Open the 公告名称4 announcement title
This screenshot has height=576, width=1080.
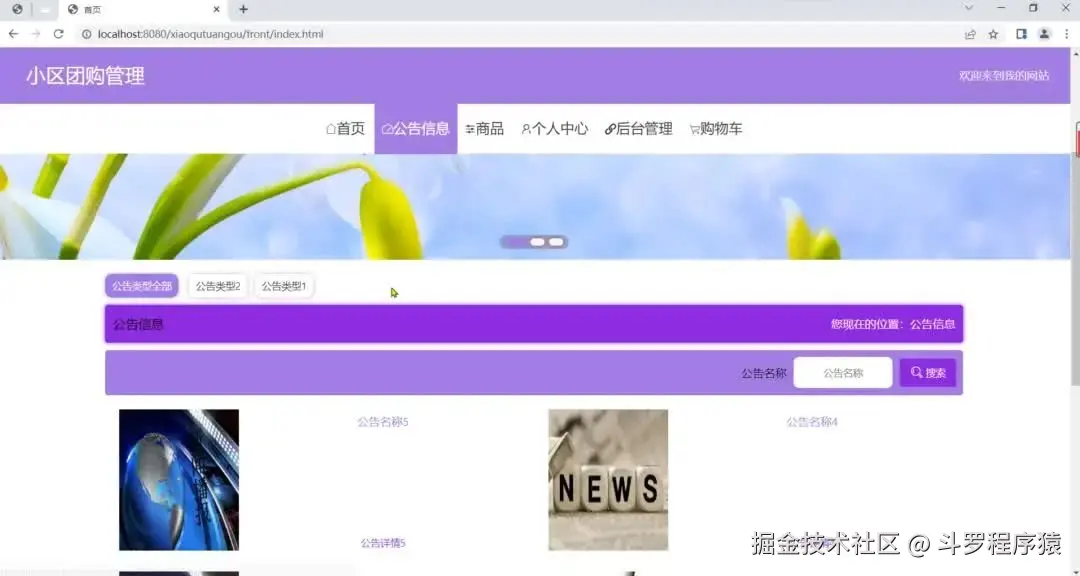pos(812,422)
